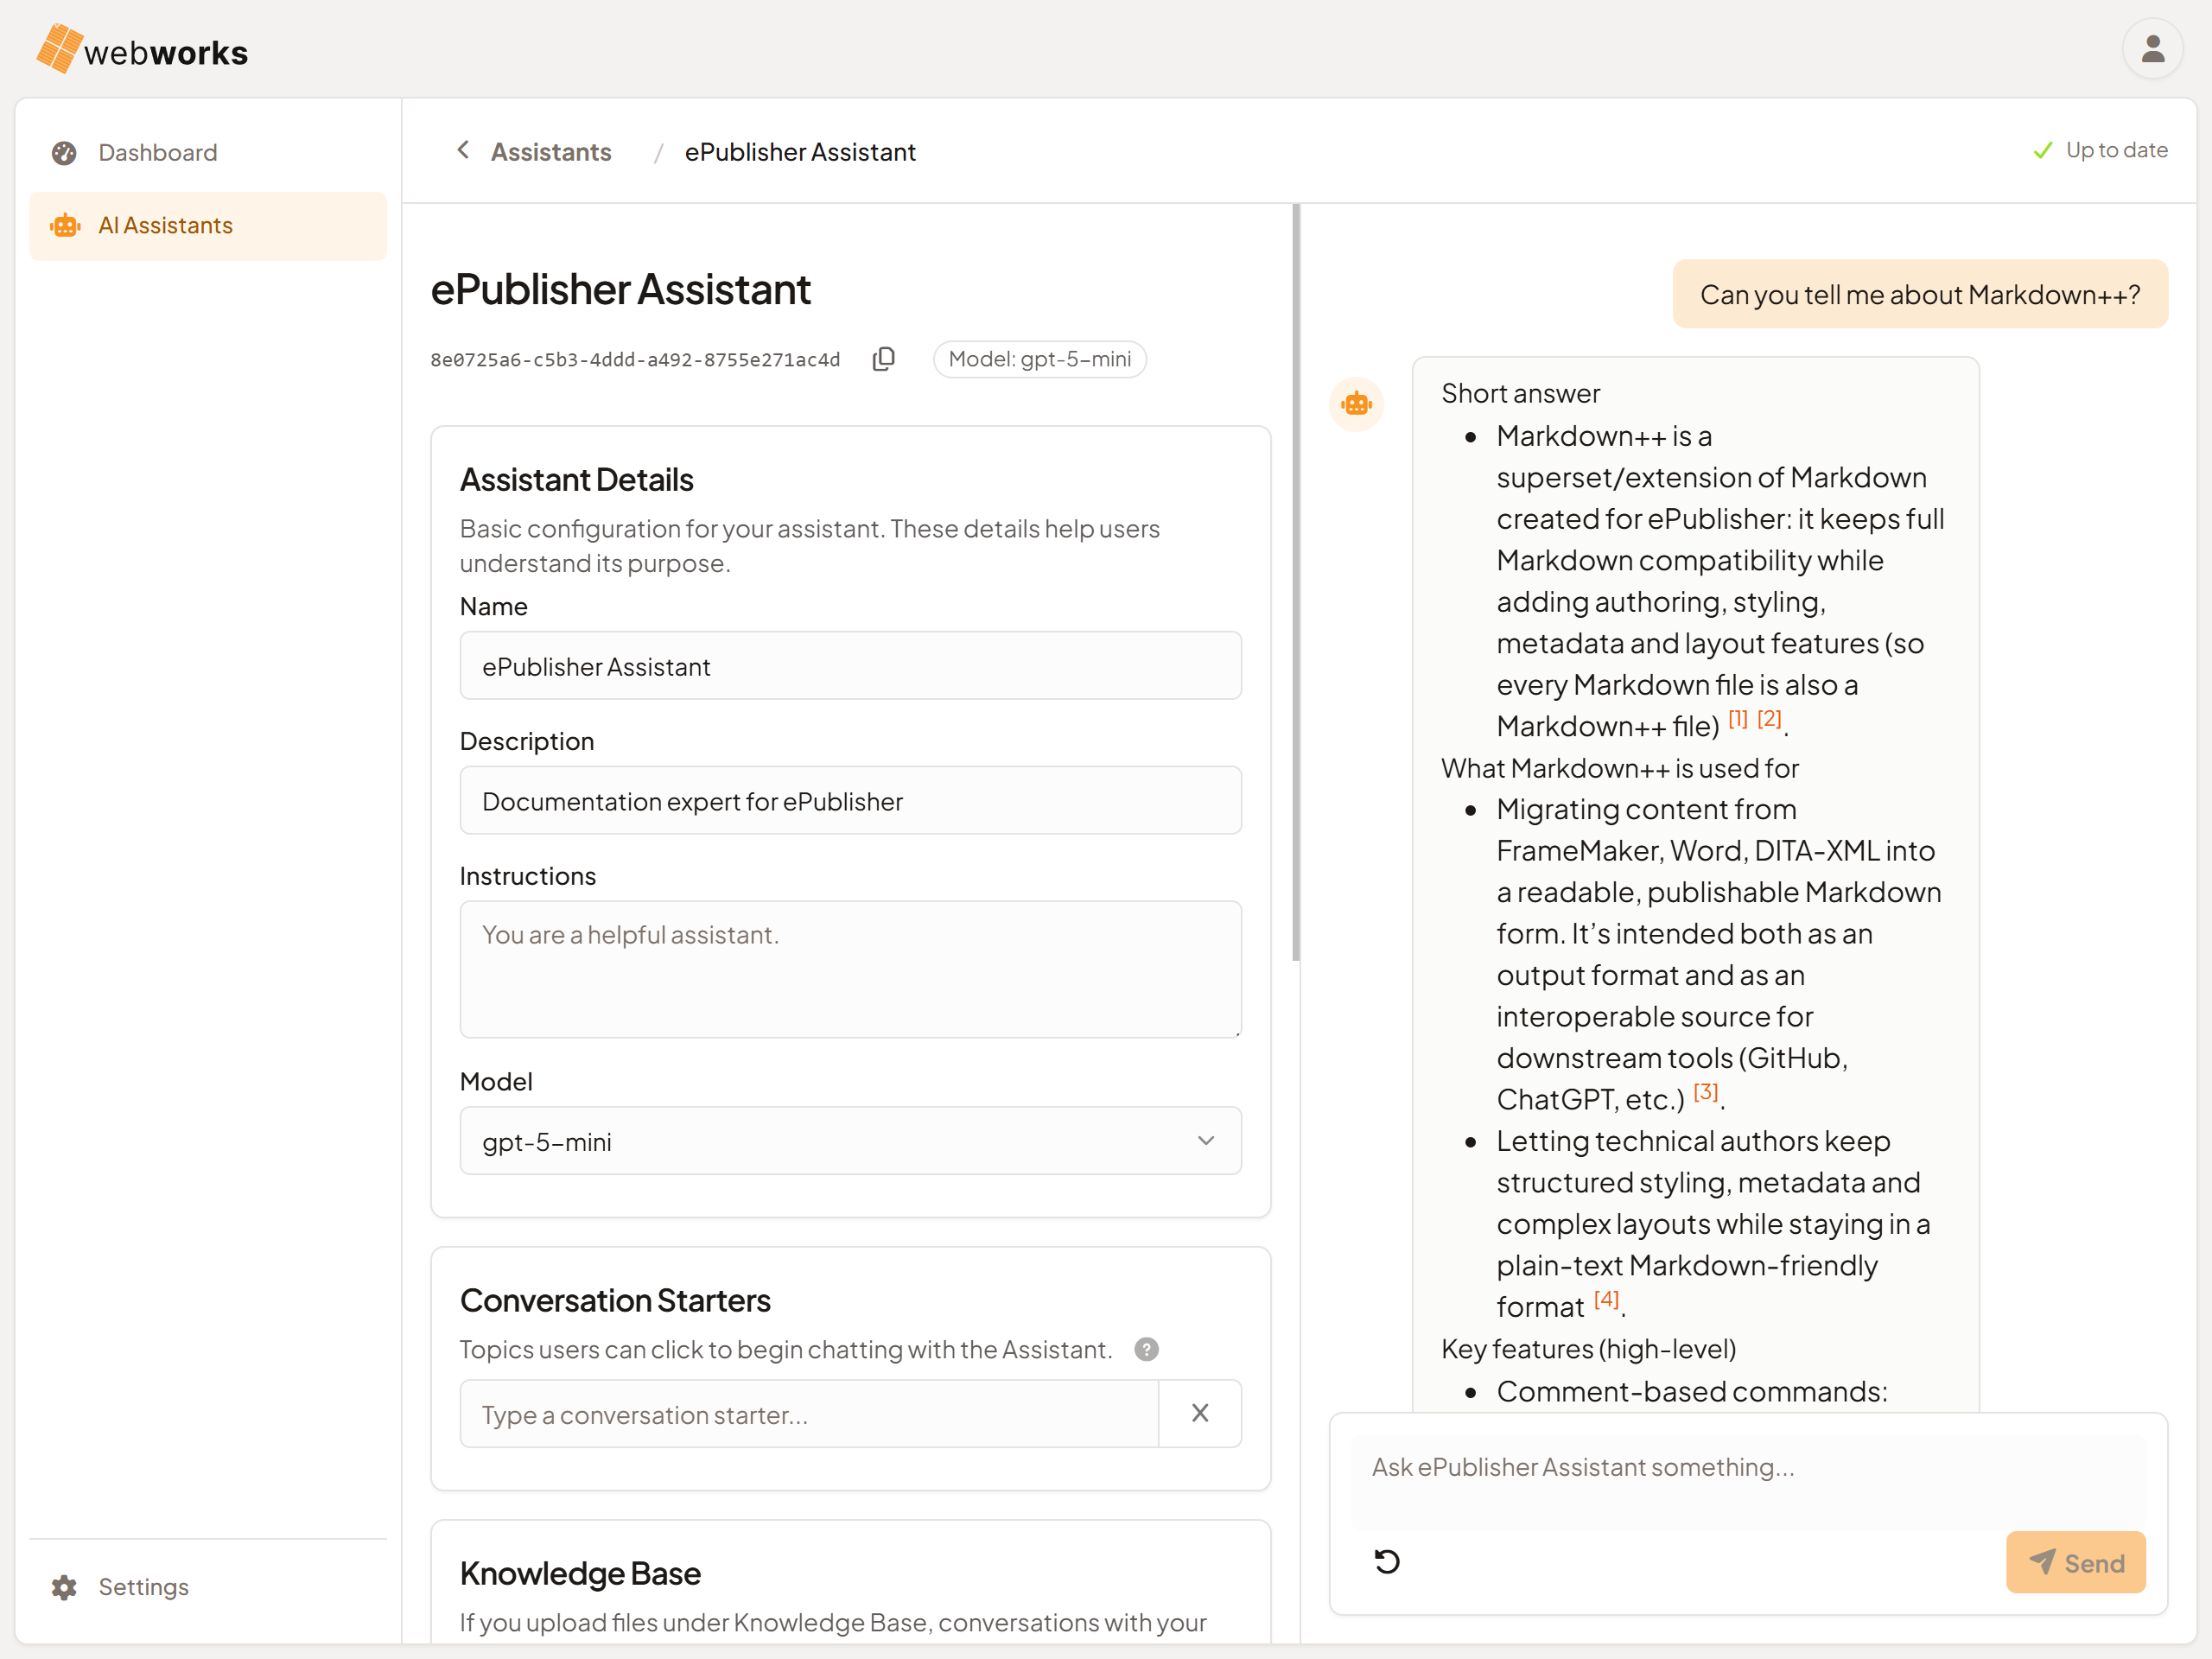The height and width of the screenshot is (1659, 2212).
Task: Click the ePublisher Assistant page title
Action: [620, 290]
